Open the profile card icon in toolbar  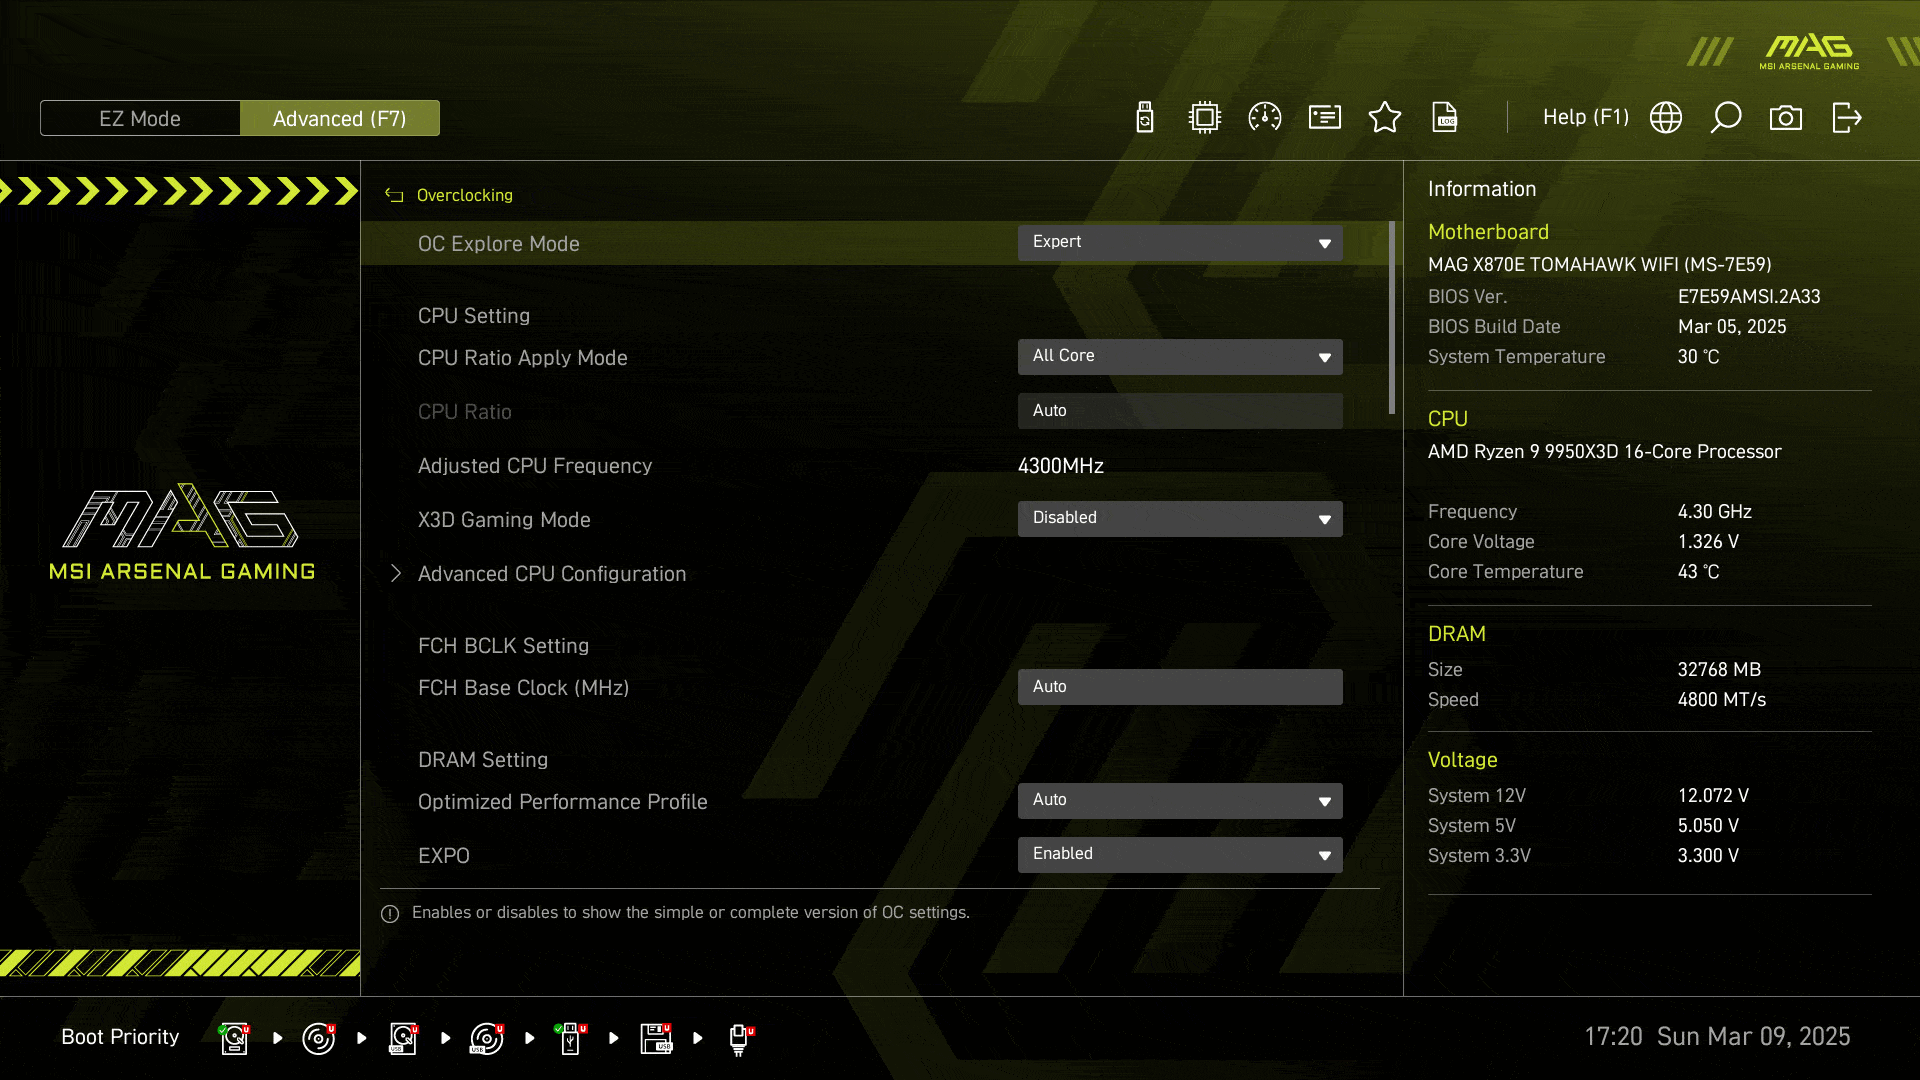tap(1325, 118)
